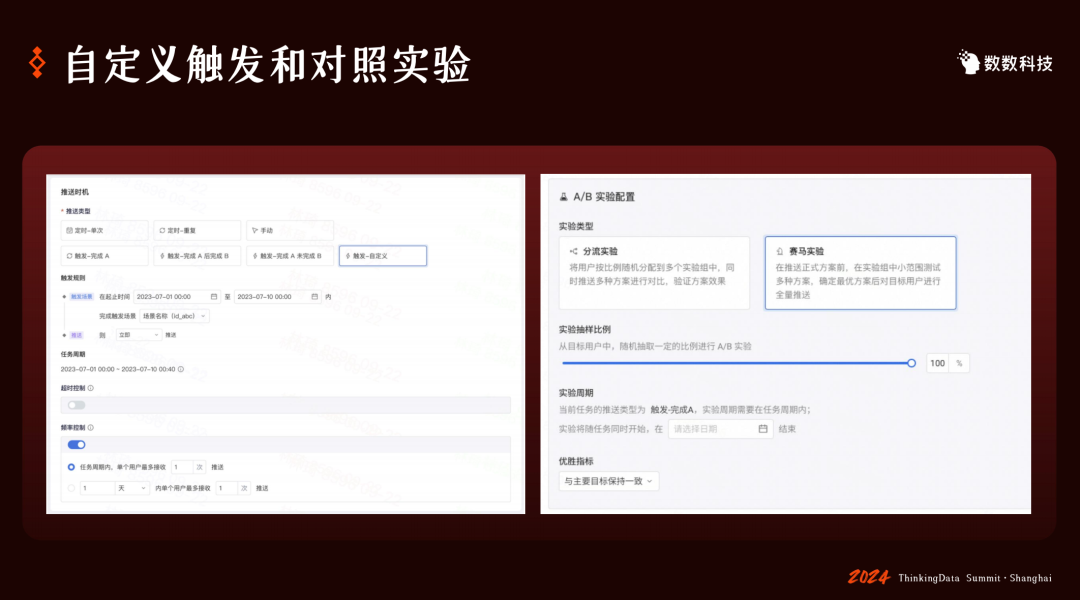Select the per-day frequency radio button
The image size is (1080, 600).
coord(71,488)
